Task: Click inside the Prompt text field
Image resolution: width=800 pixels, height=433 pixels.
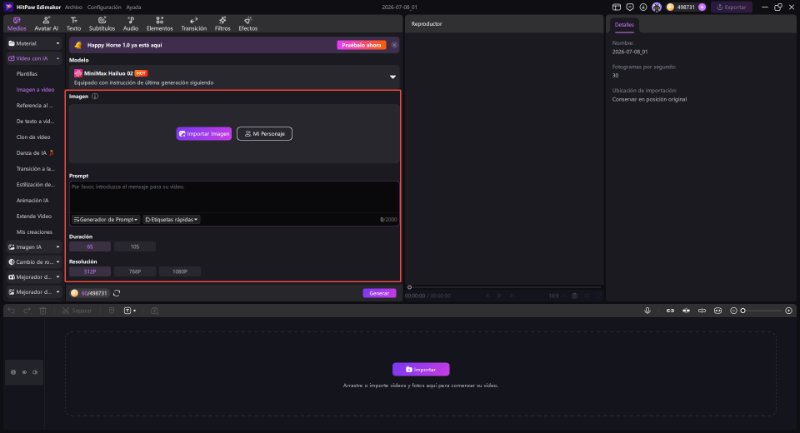Action: [x=234, y=198]
